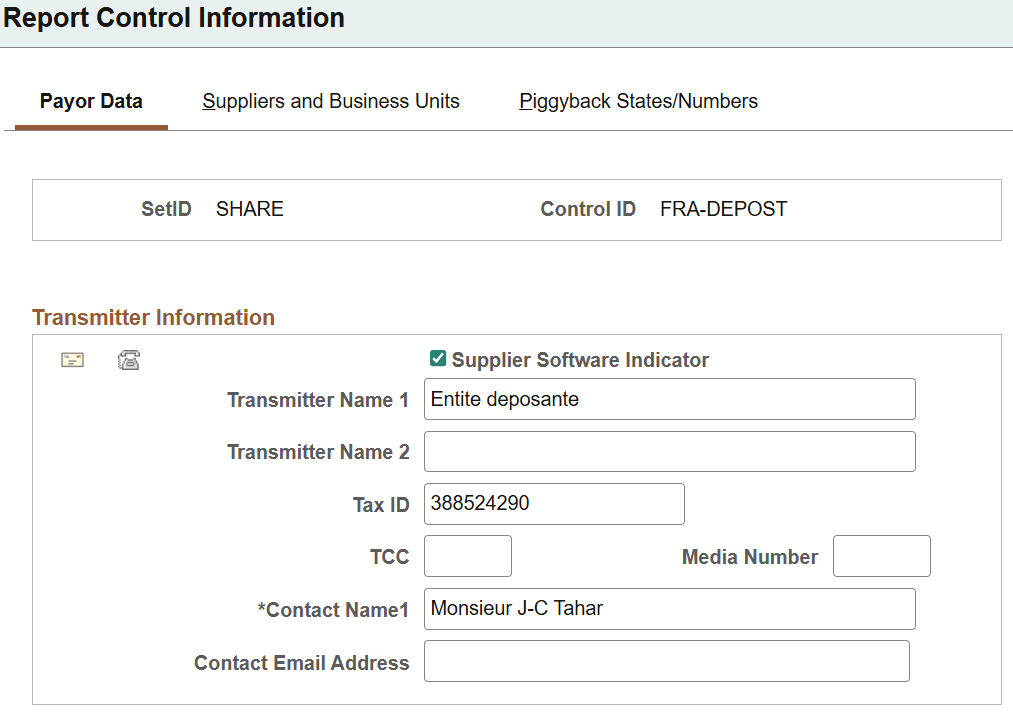
Task: Click the text Entite deposante
Action: [490, 399]
